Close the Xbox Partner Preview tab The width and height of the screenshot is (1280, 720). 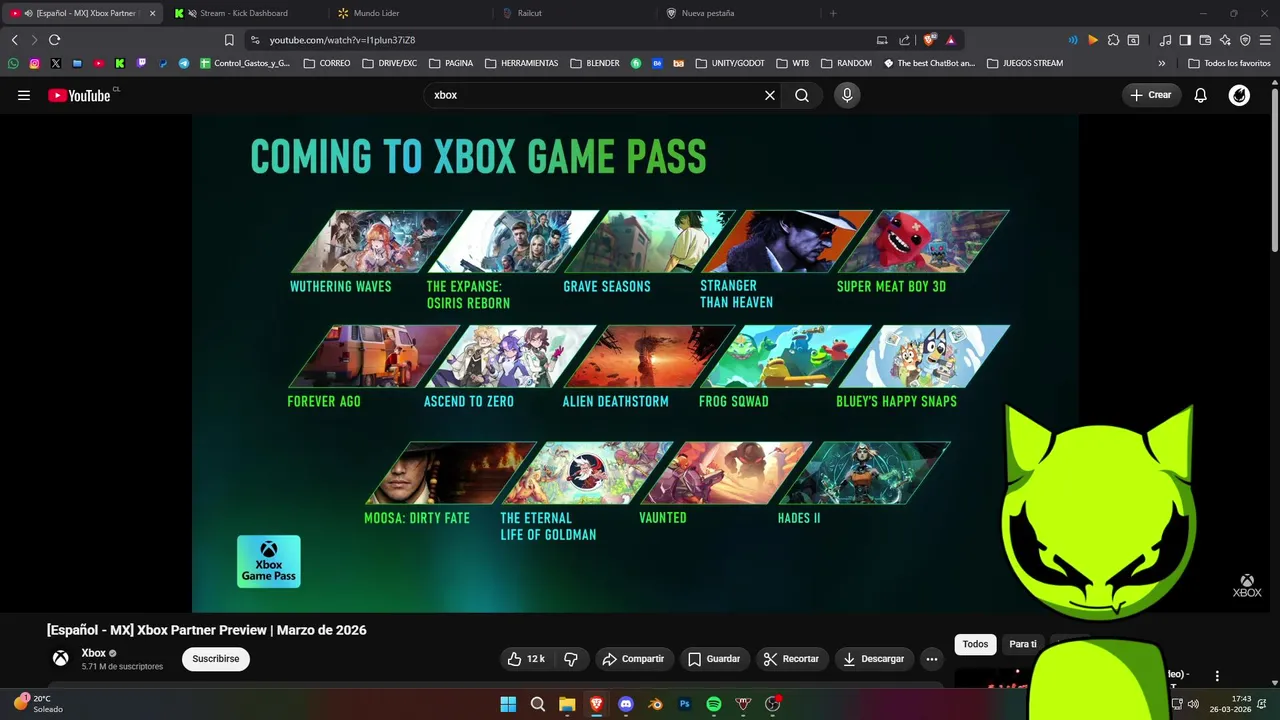pos(152,13)
